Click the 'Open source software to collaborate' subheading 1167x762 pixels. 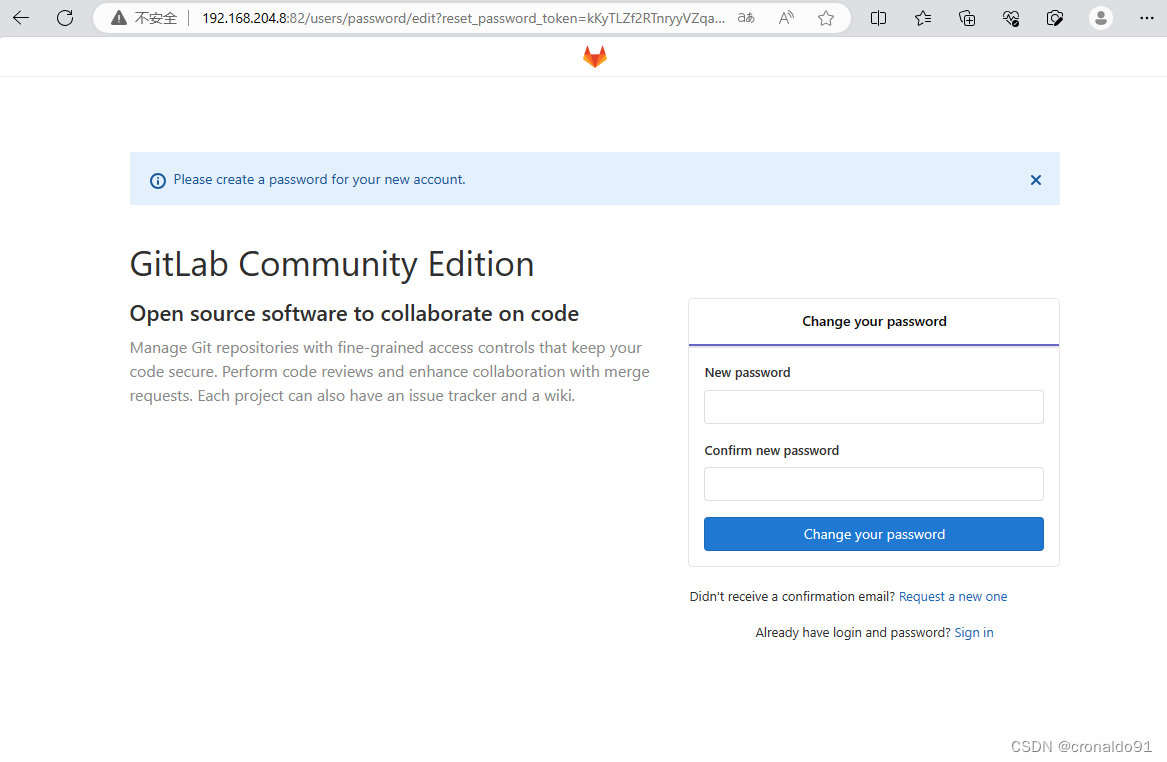pyautogui.click(x=354, y=314)
